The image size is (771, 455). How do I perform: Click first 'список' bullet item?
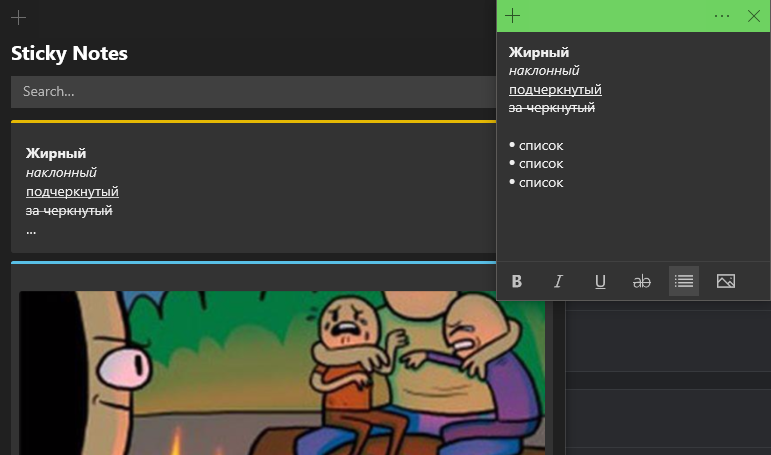tap(541, 146)
